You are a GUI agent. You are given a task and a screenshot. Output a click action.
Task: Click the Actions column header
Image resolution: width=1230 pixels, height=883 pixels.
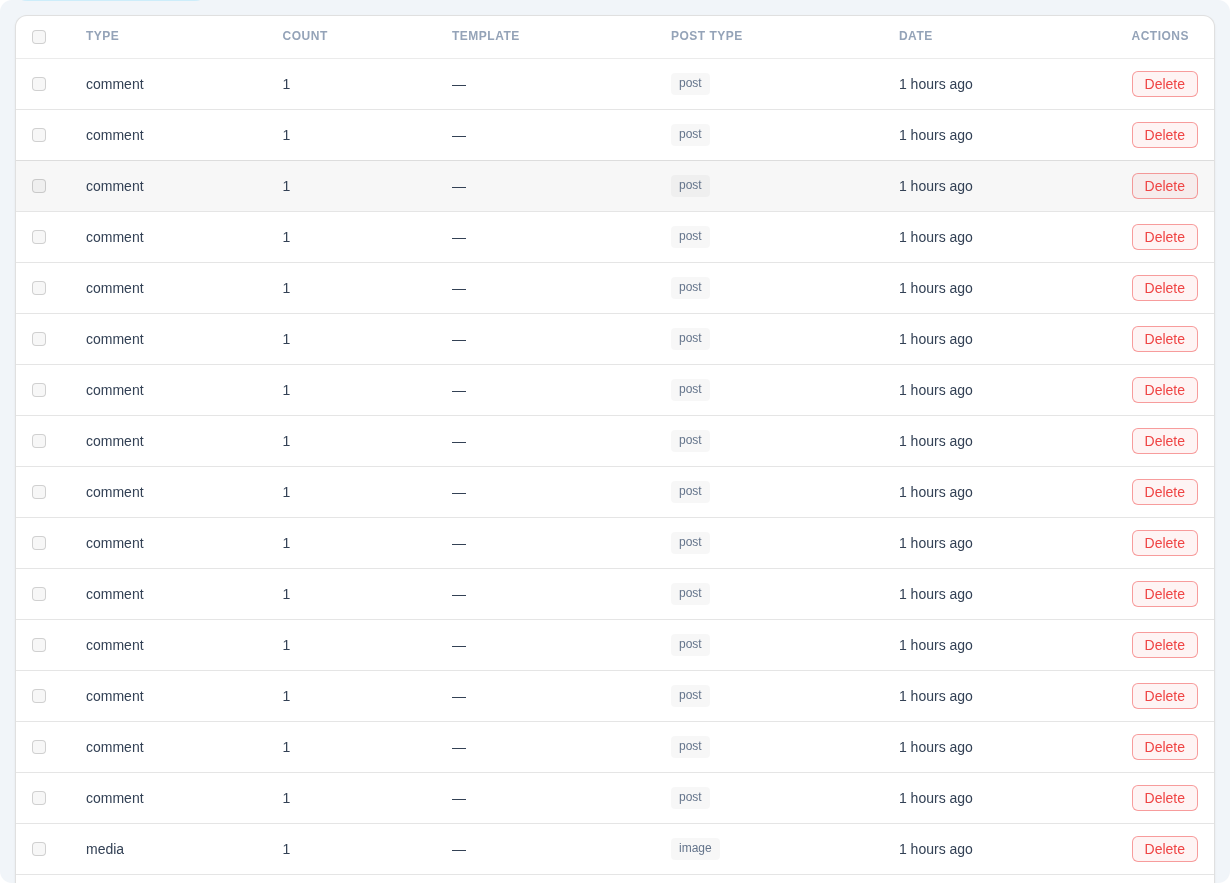[1159, 36]
